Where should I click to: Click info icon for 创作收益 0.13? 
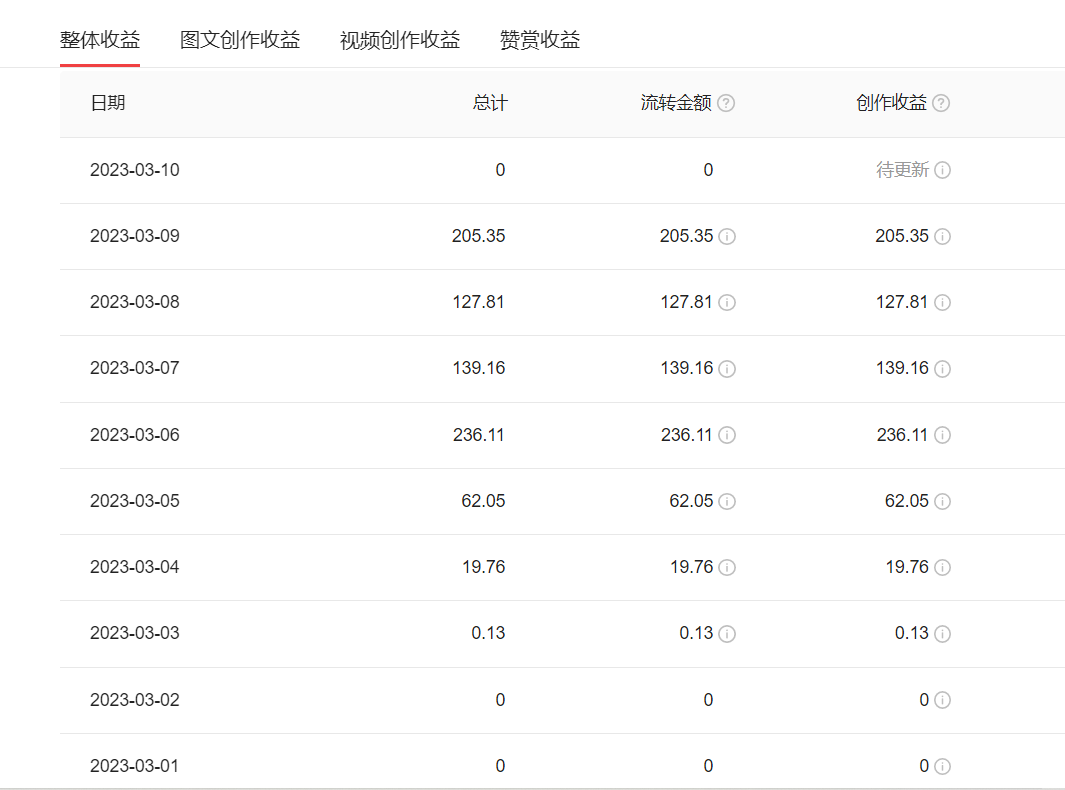(942, 634)
